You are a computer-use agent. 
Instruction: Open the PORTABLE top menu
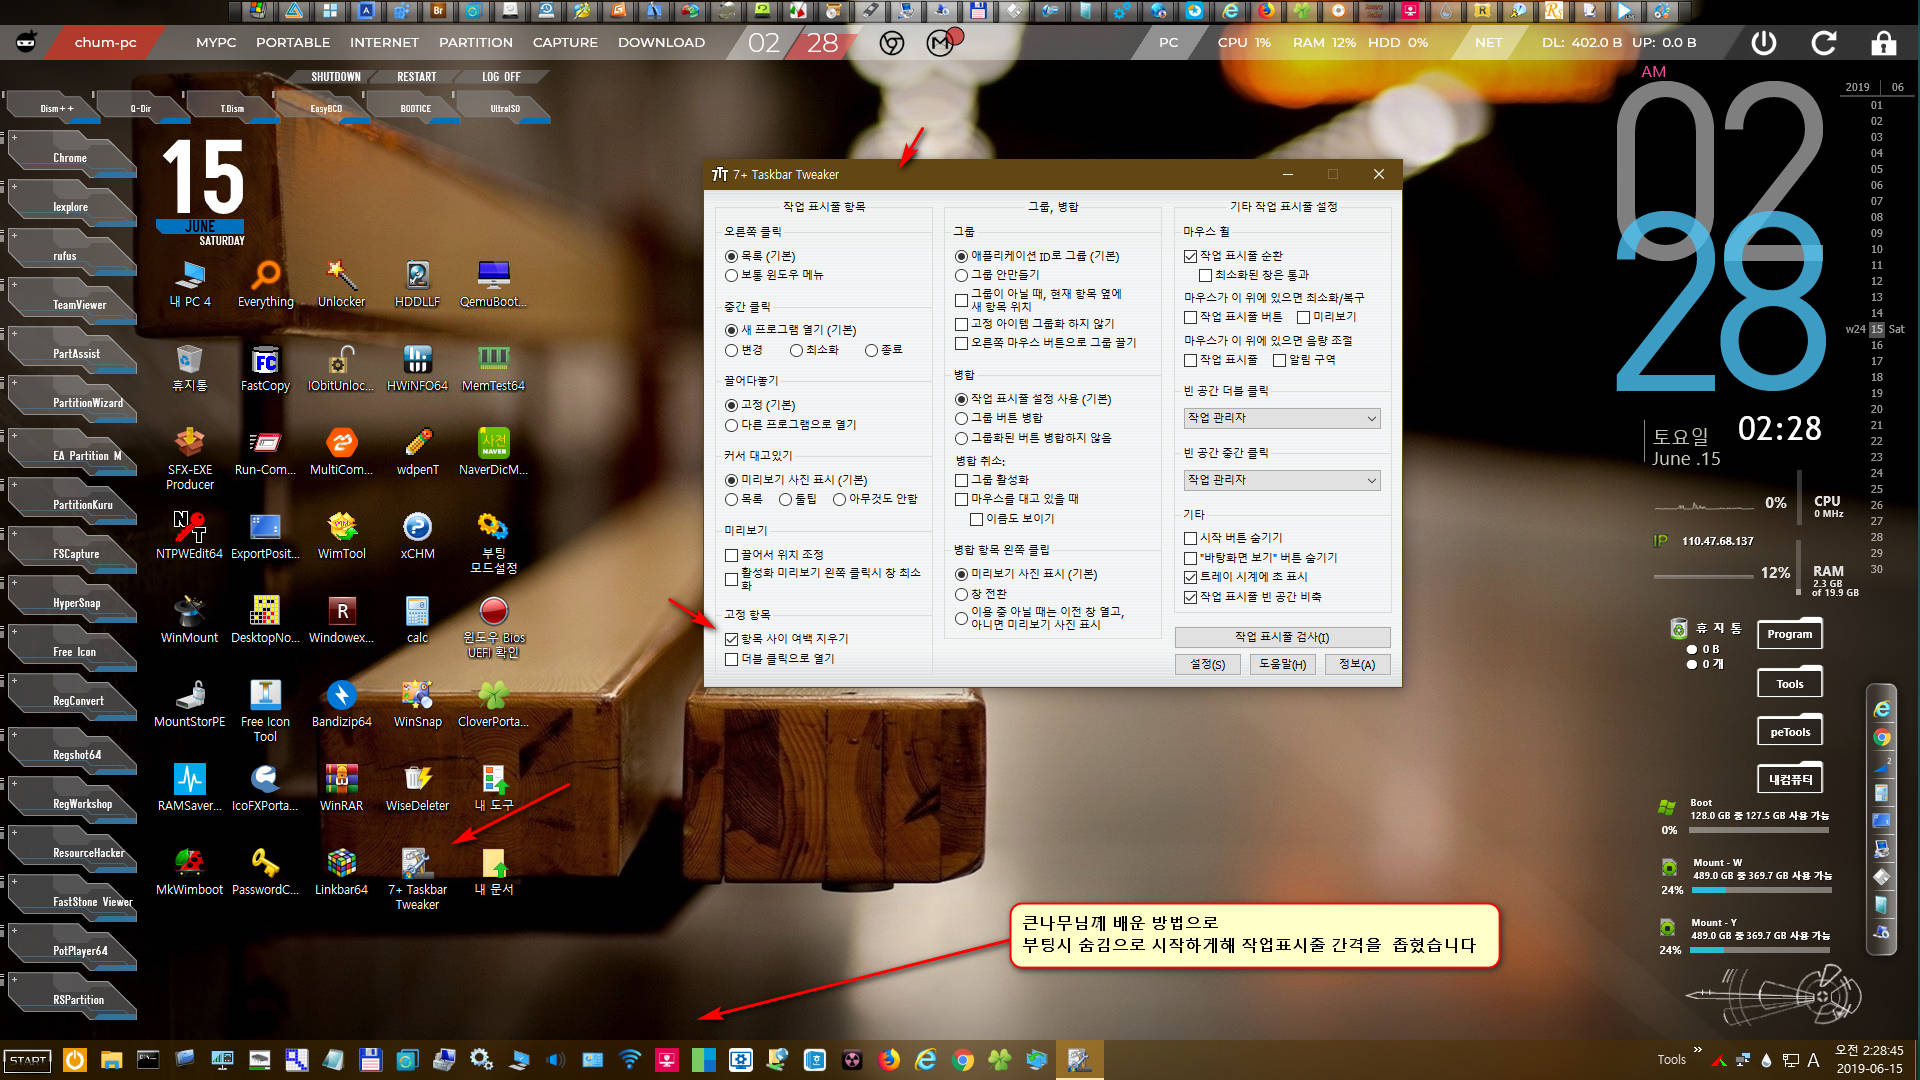coord(293,43)
